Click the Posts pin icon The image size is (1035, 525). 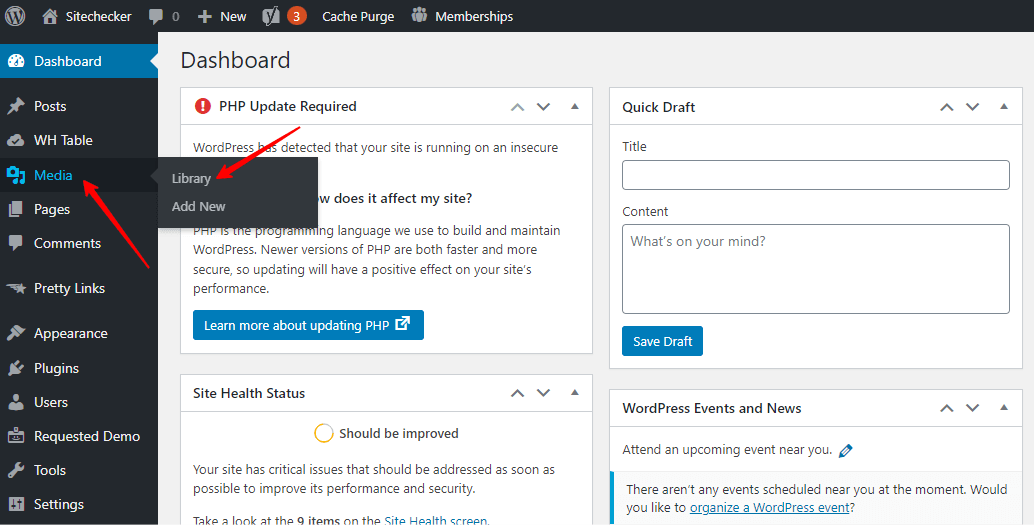point(17,106)
